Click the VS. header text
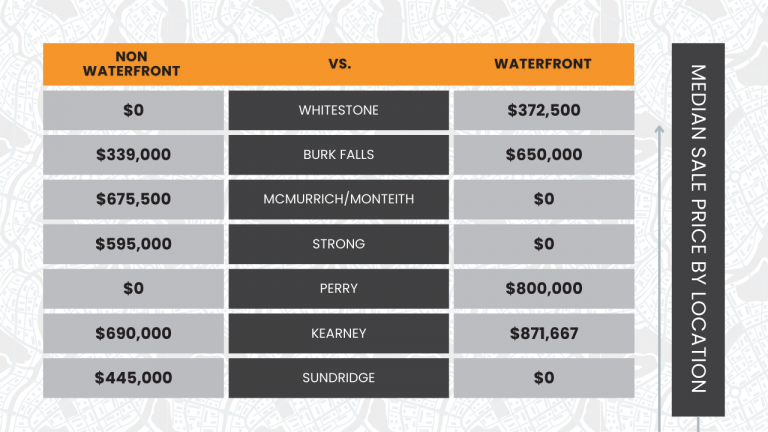 coord(339,64)
